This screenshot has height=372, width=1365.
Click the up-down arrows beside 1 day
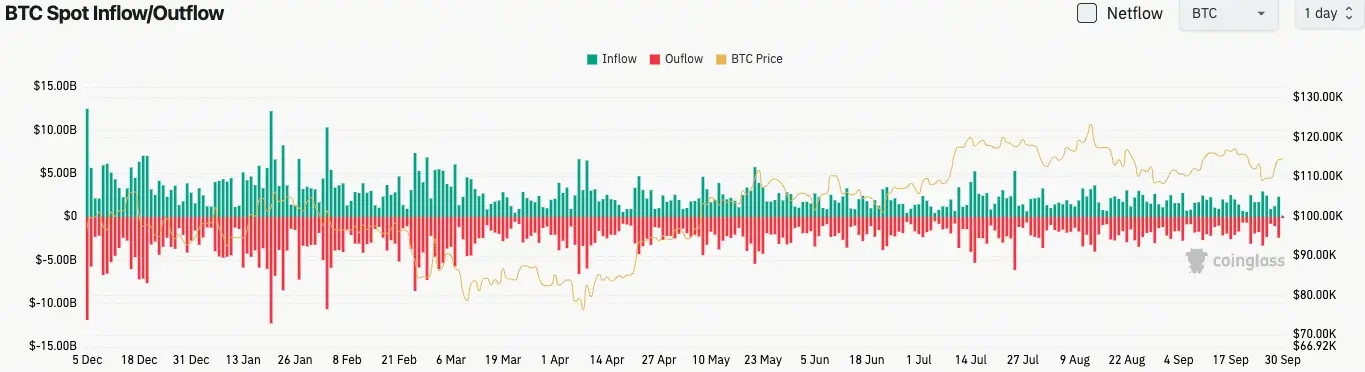pyautogui.click(x=1349, y=14)
